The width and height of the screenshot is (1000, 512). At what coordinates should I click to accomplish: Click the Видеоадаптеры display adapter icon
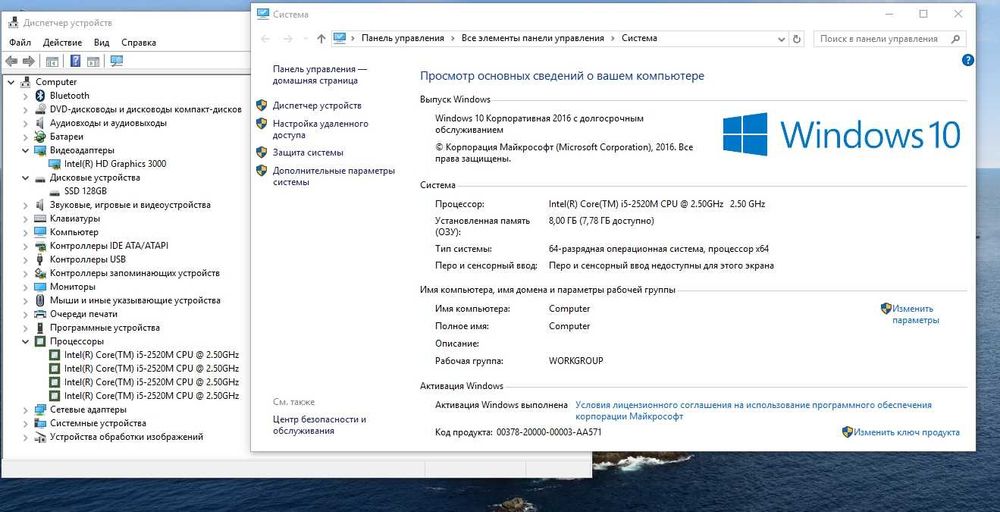(x=40, y=150)
